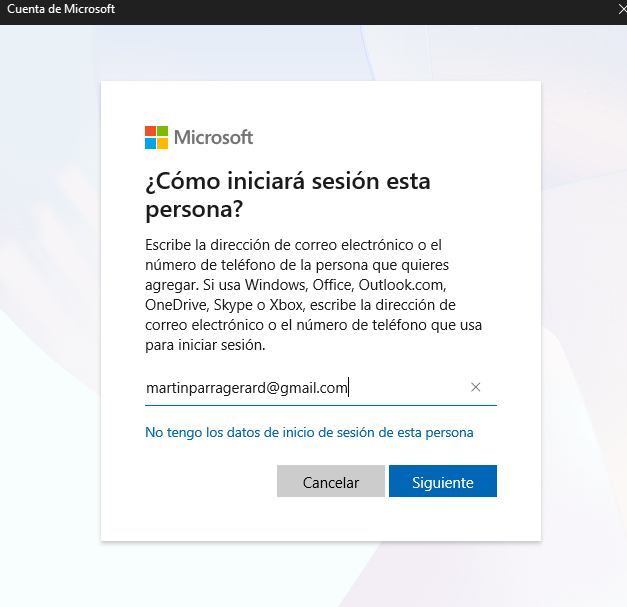The image size is (627, 607).
Task: Clear the email field with the X icon
Action: pyautogui.click(x=476, y=387)
